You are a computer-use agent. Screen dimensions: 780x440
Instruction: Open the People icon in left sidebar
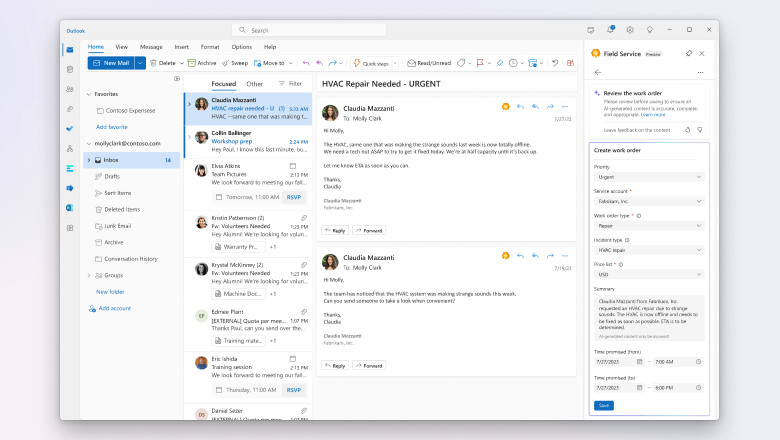(x=70, y=88)
